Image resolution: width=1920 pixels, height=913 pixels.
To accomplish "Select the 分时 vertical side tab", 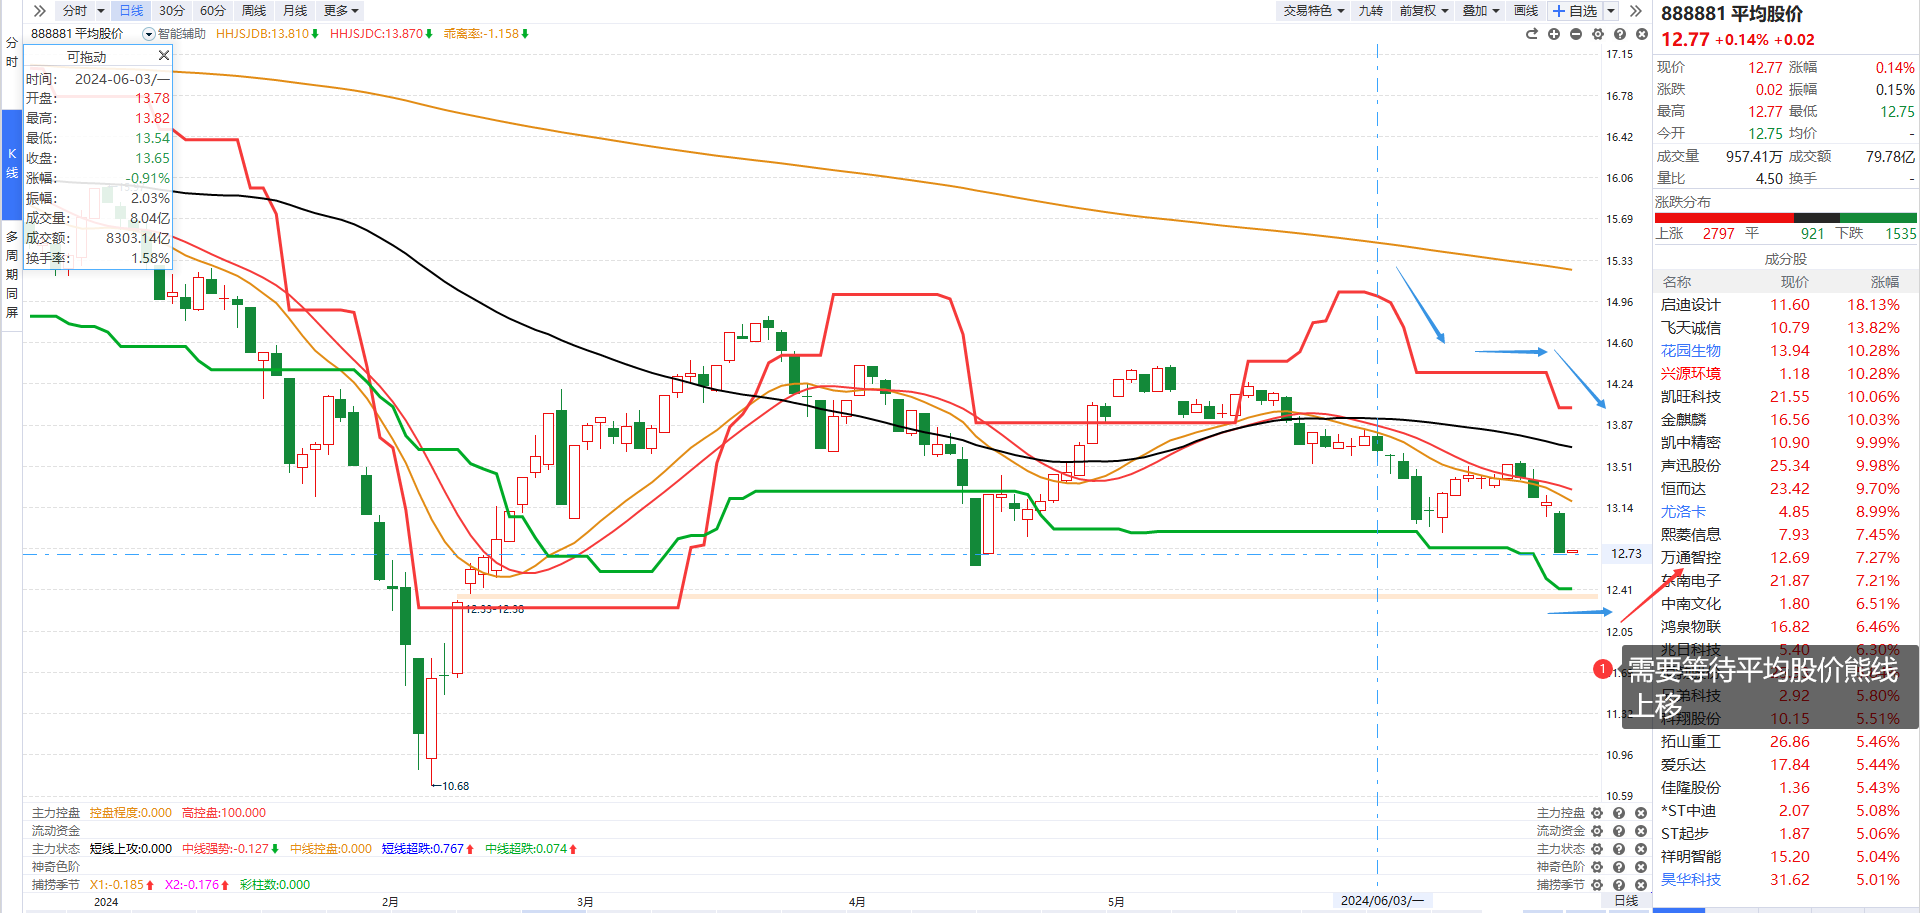I will click(x=12, y=52).
